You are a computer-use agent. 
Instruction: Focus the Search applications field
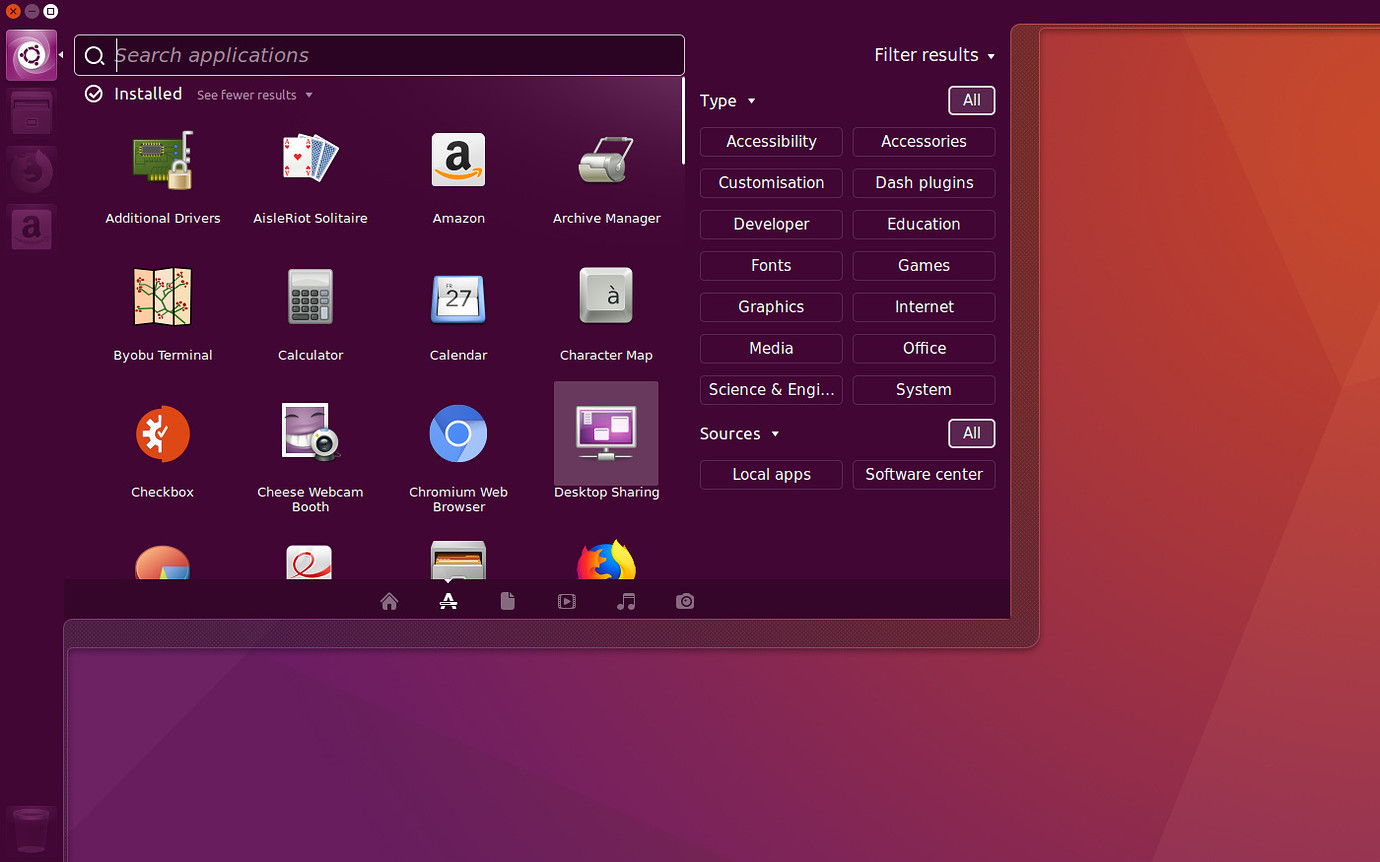(390, 56)
